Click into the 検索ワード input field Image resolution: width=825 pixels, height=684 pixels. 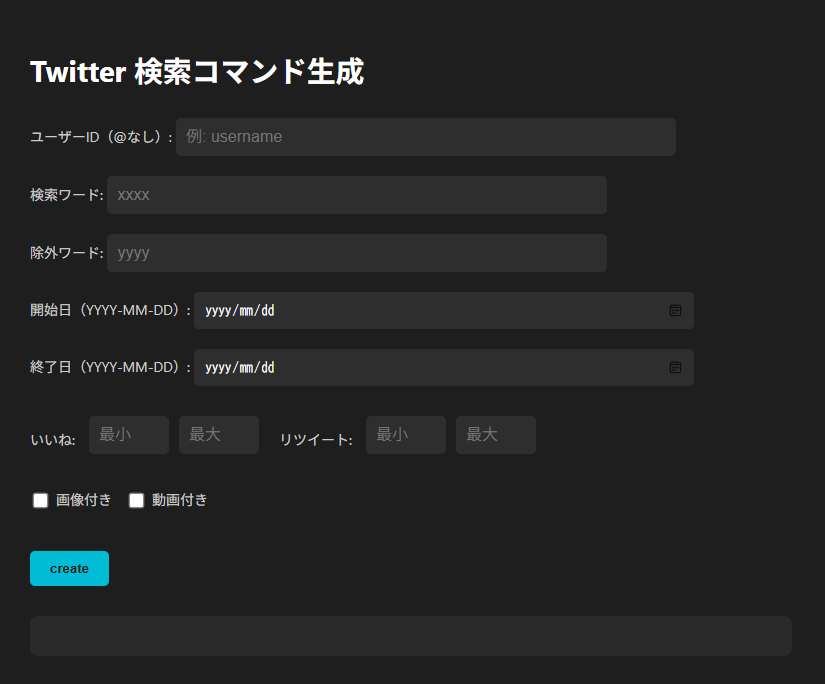[356, 195]
